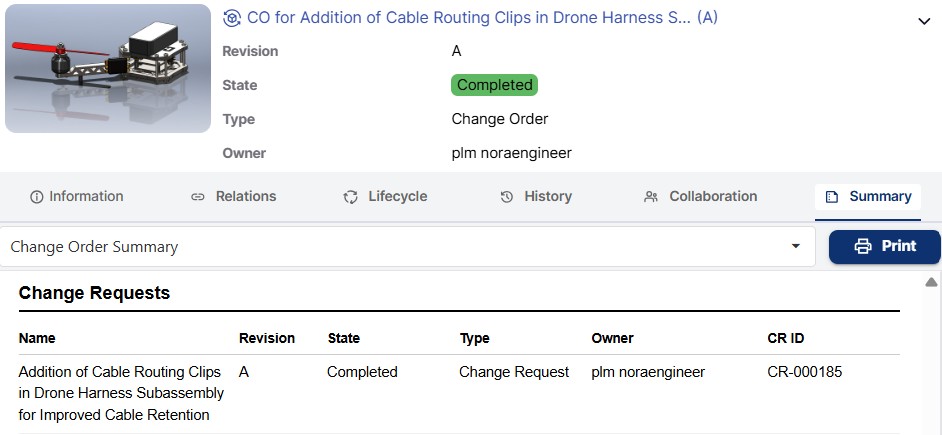
Task: Click the Name column header
Action: point(37,338)
